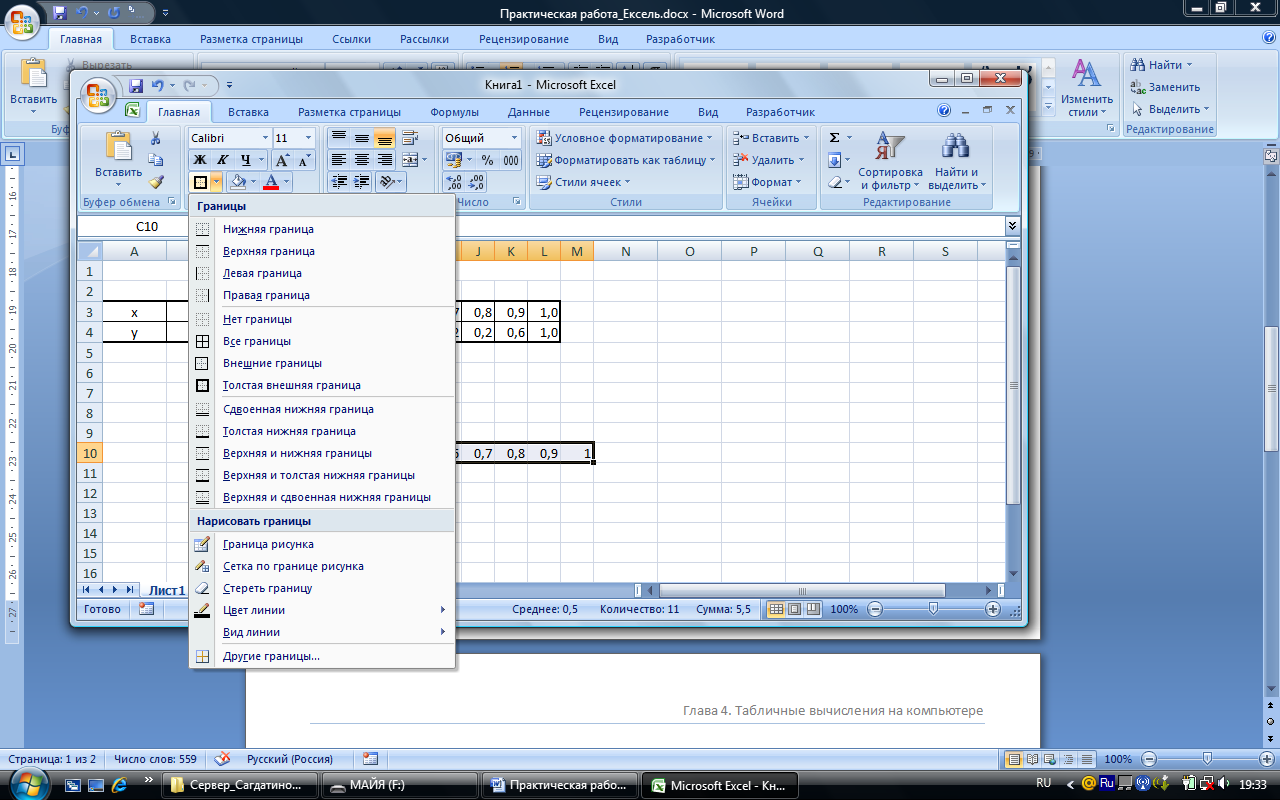Apply thousands separator 000 format
The image size is (1280, 800).
(x=511, y=160)
